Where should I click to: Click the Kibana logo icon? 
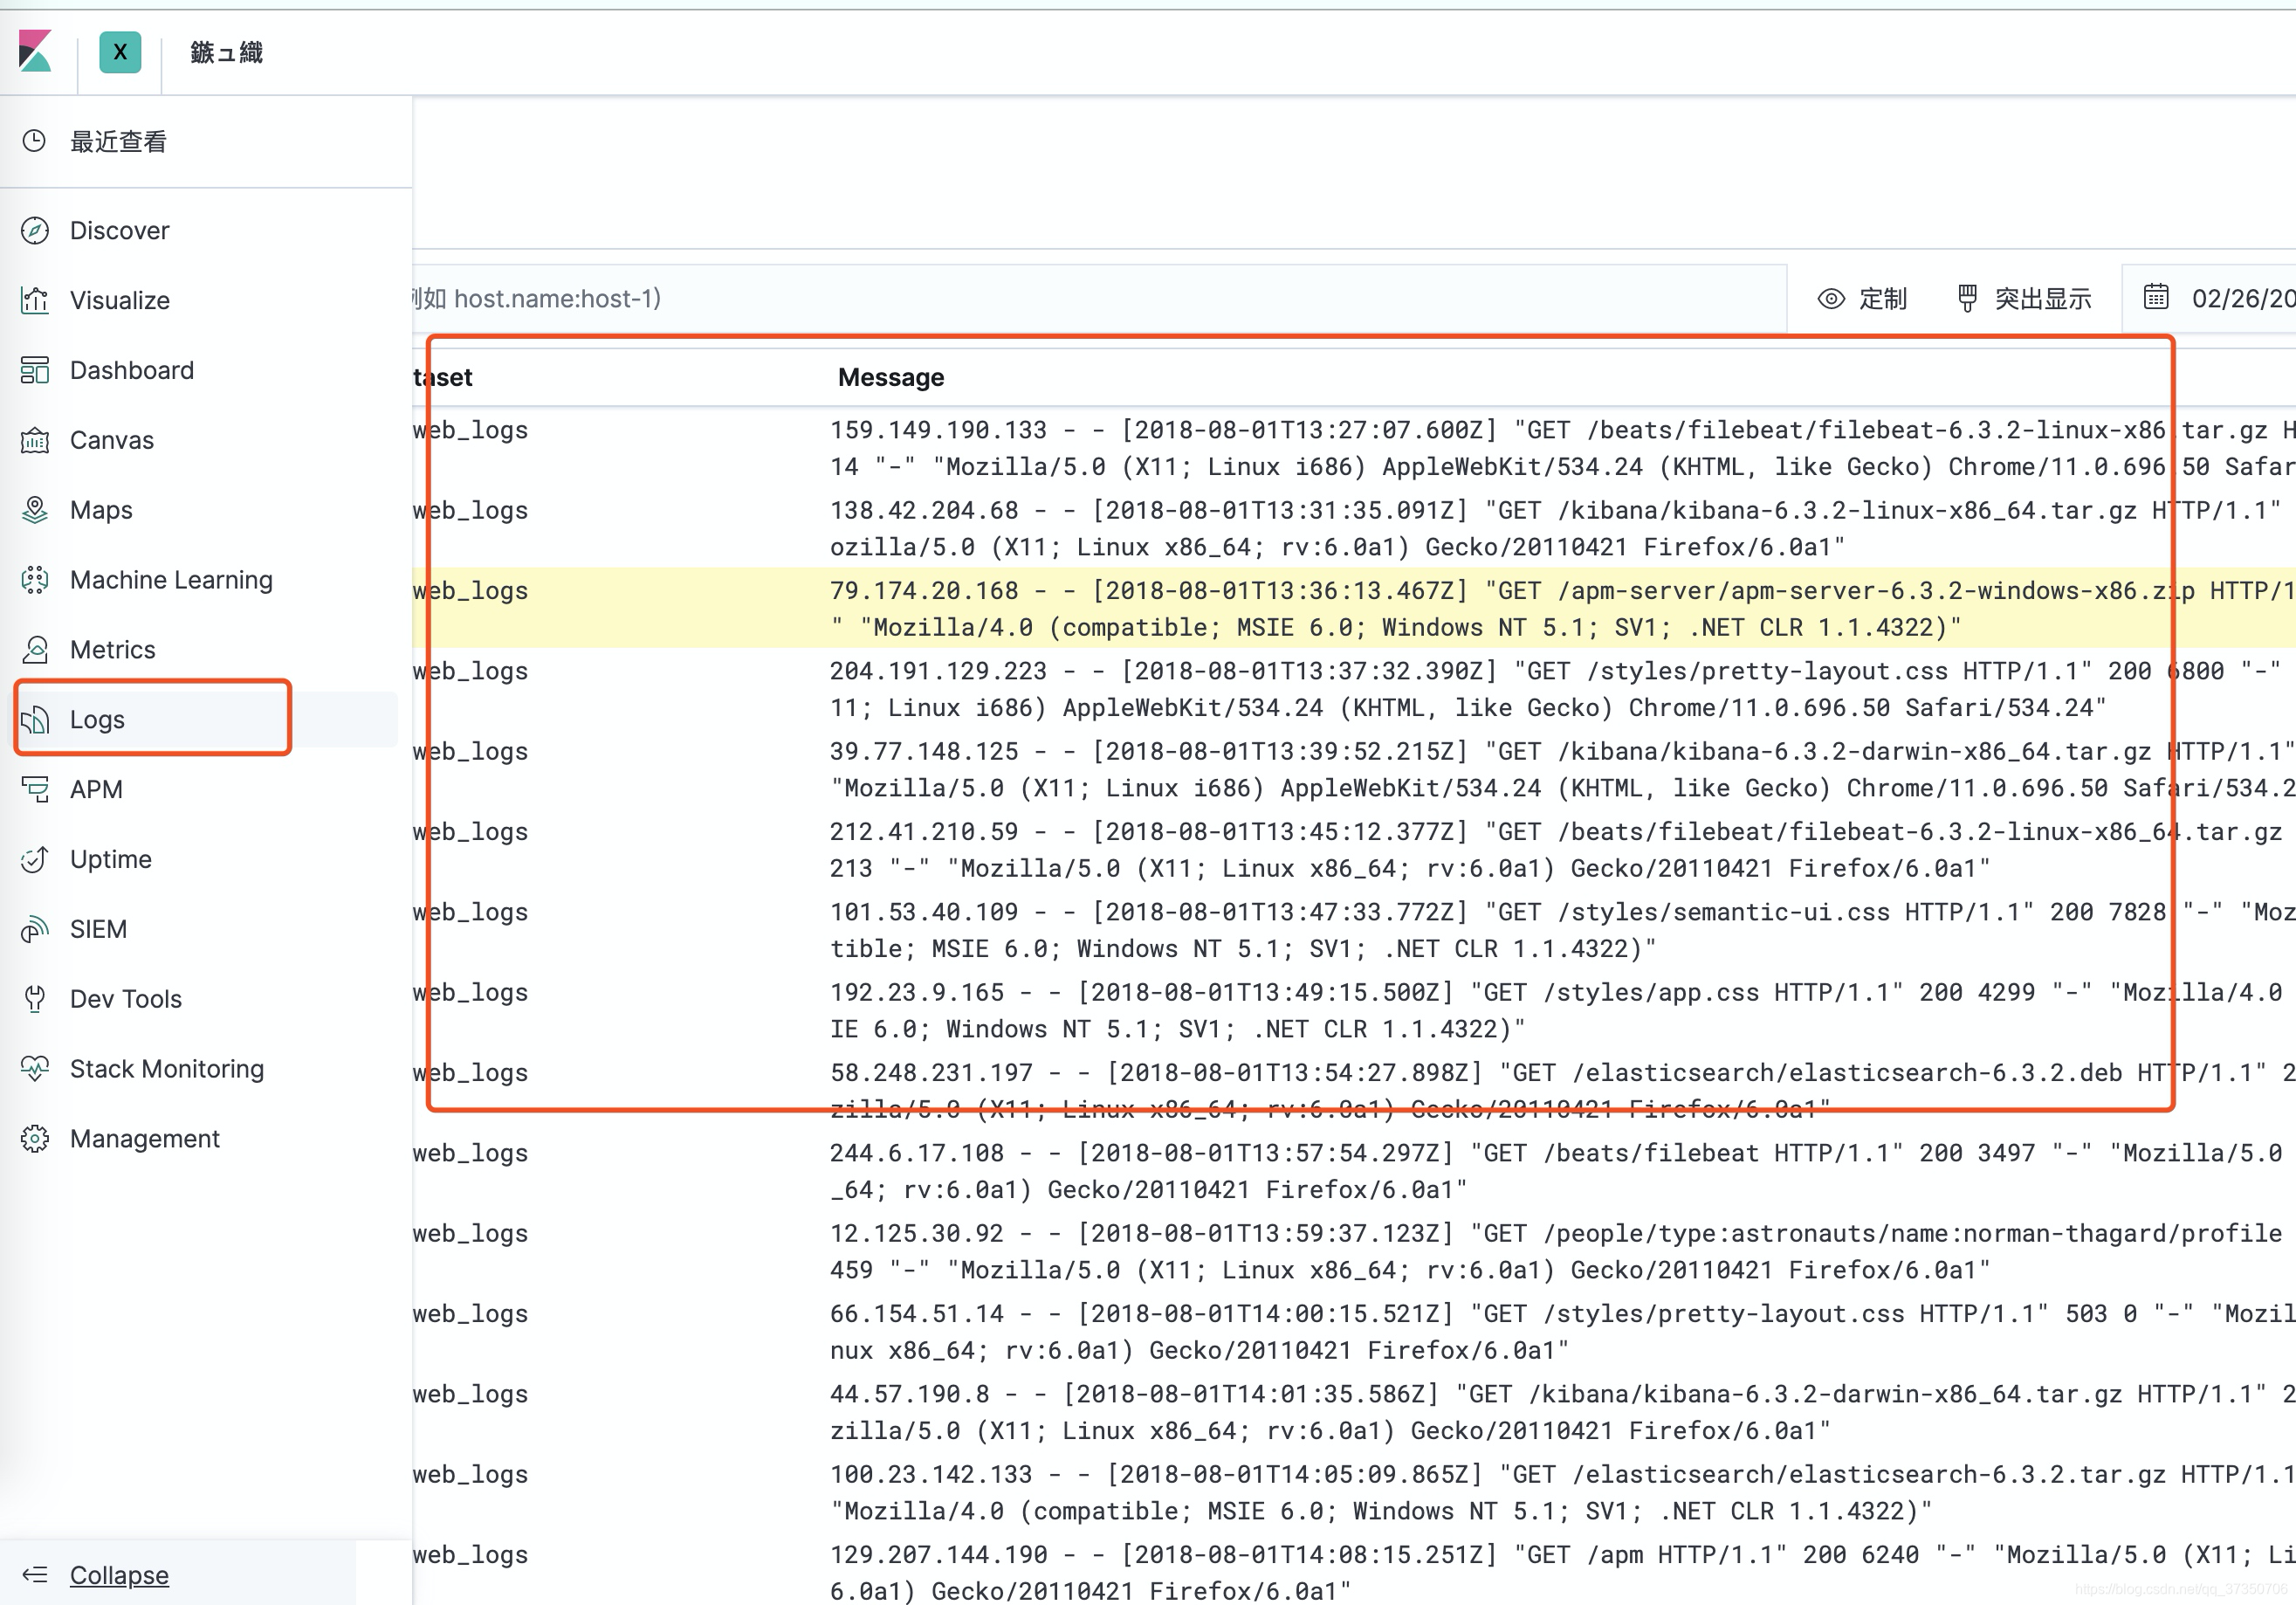tap(35, 51)
